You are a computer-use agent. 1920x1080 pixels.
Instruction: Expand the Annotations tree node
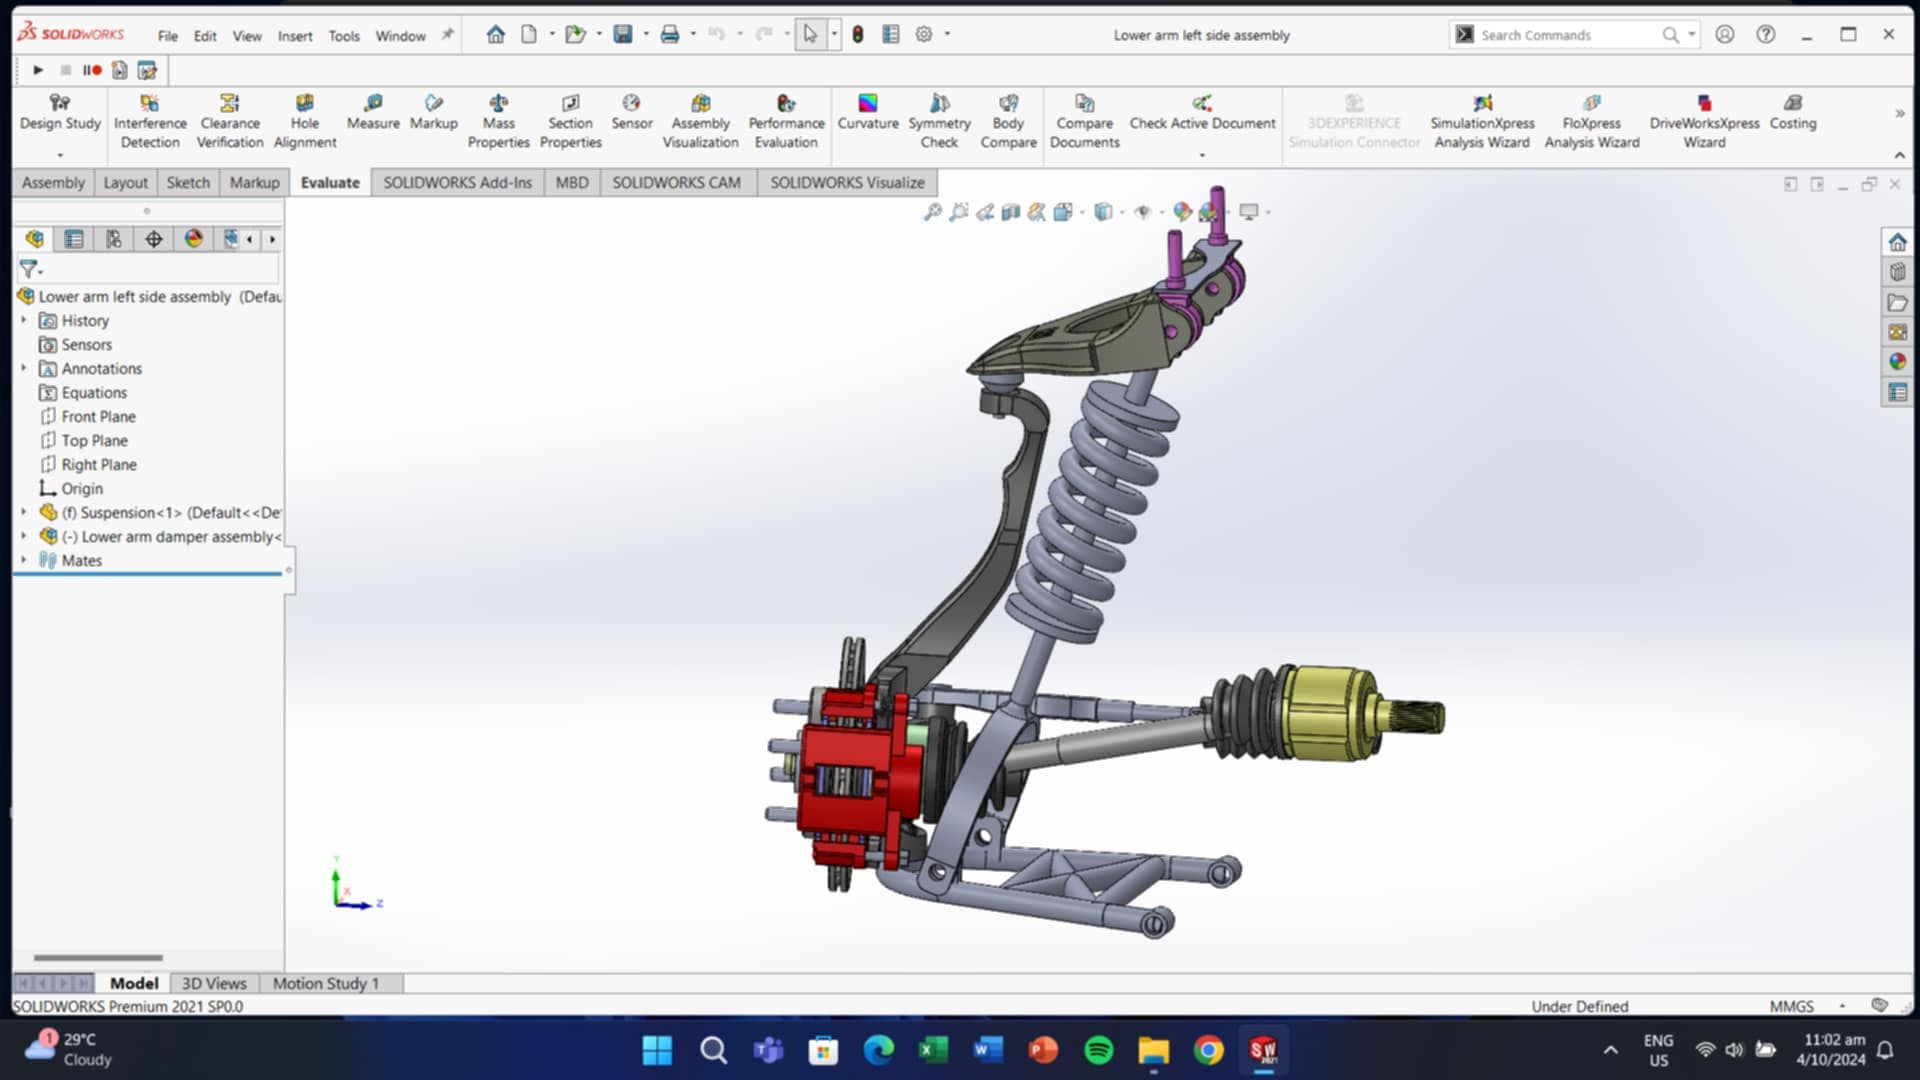tap(24, 368)
